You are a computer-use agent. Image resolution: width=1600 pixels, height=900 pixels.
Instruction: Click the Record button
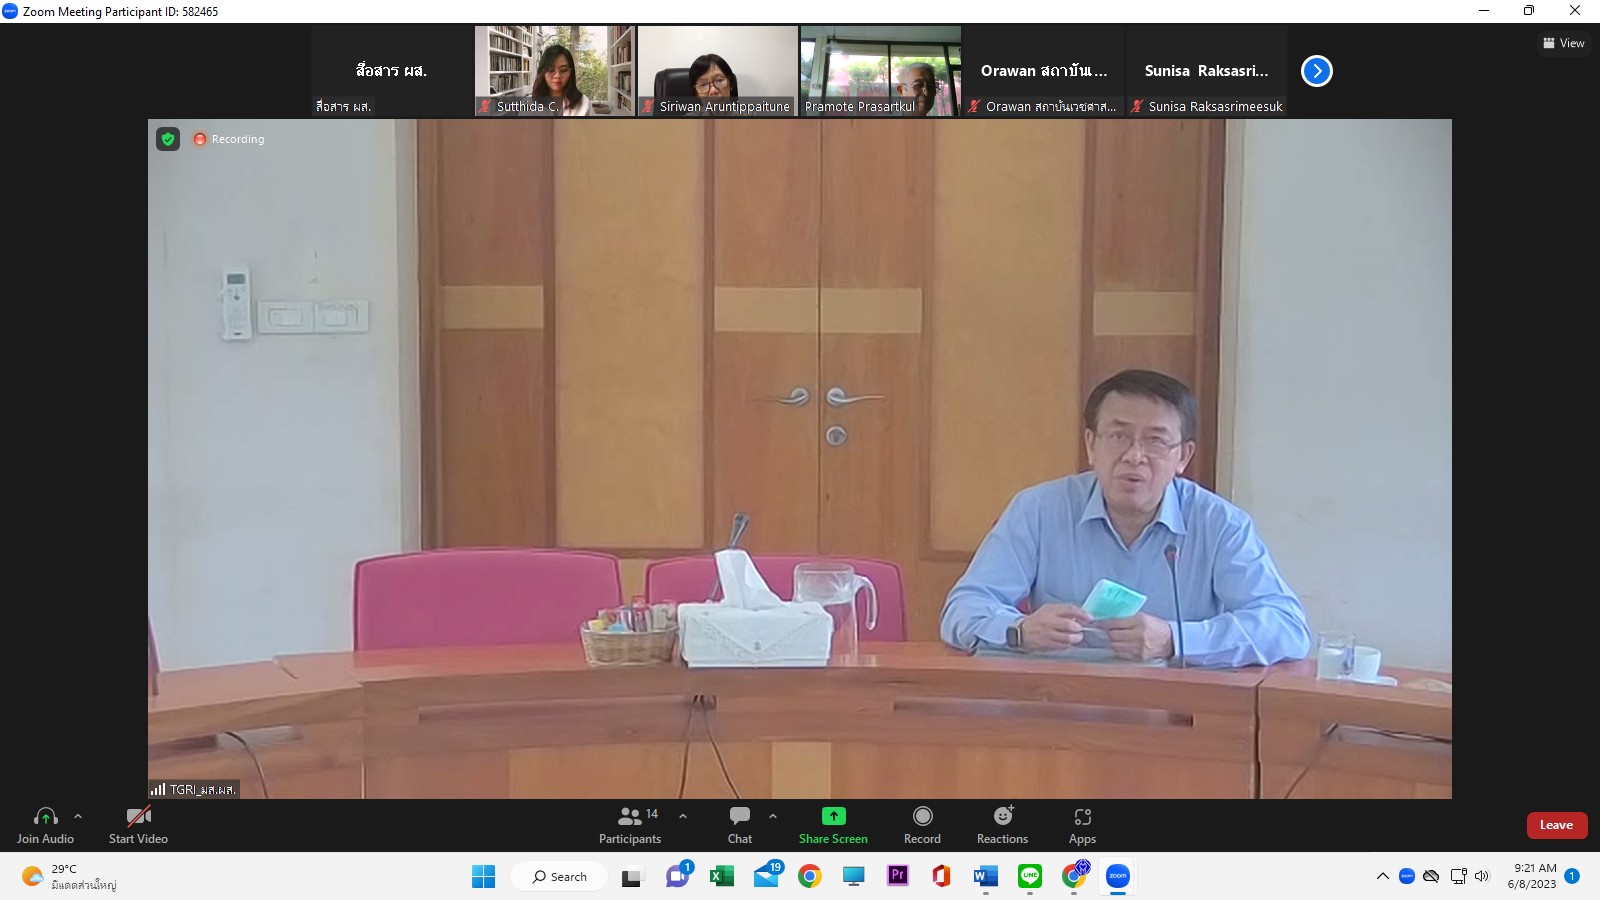pyautogui.click(x=922, y=825)
